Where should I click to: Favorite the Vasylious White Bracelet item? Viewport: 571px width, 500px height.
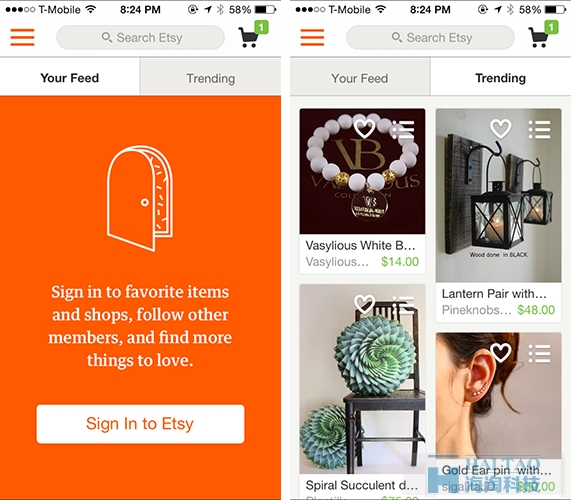pyautogui.click(x=365, y=128)
